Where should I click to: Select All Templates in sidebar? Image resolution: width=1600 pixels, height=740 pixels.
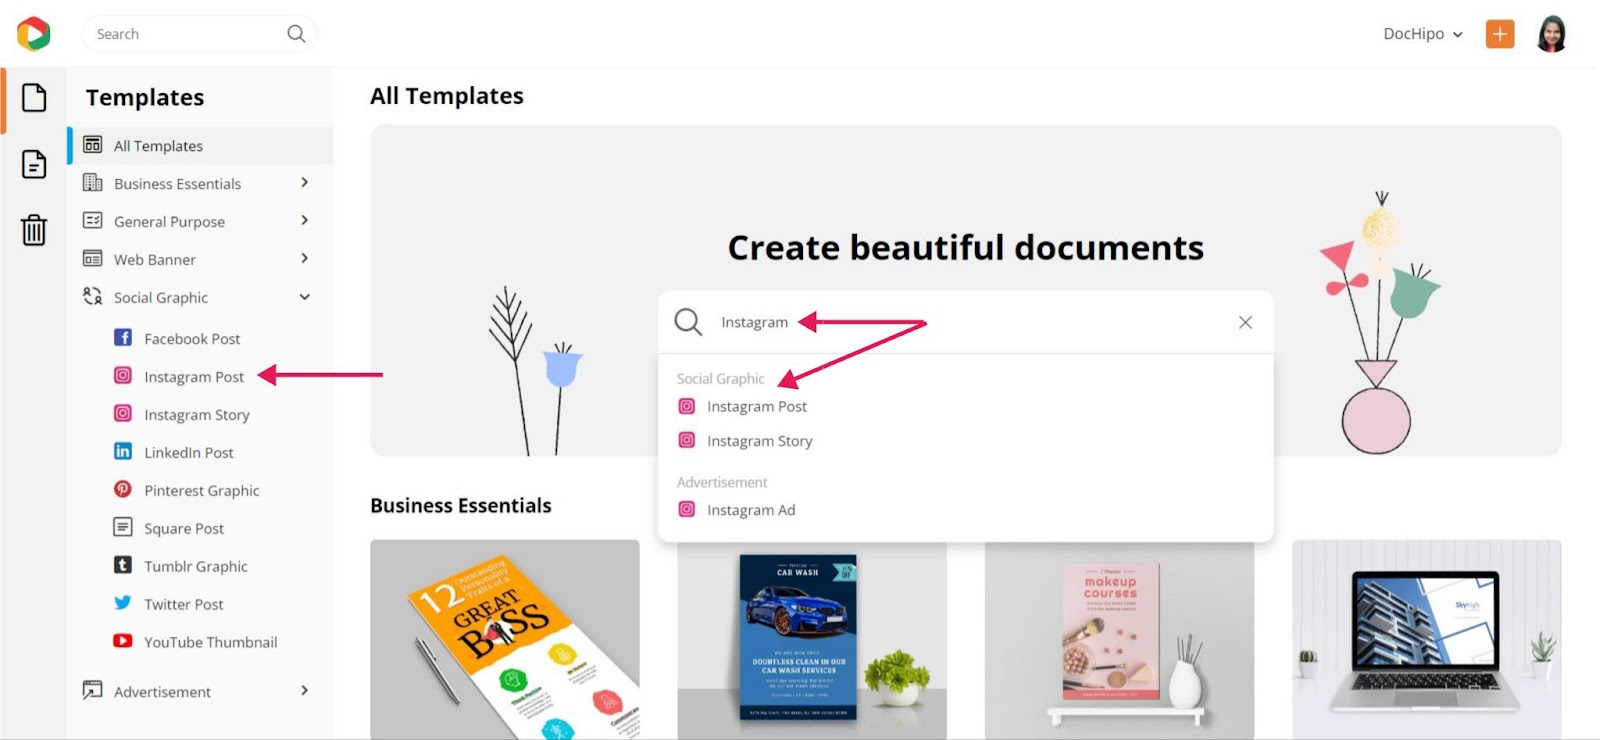click(201, 146)
